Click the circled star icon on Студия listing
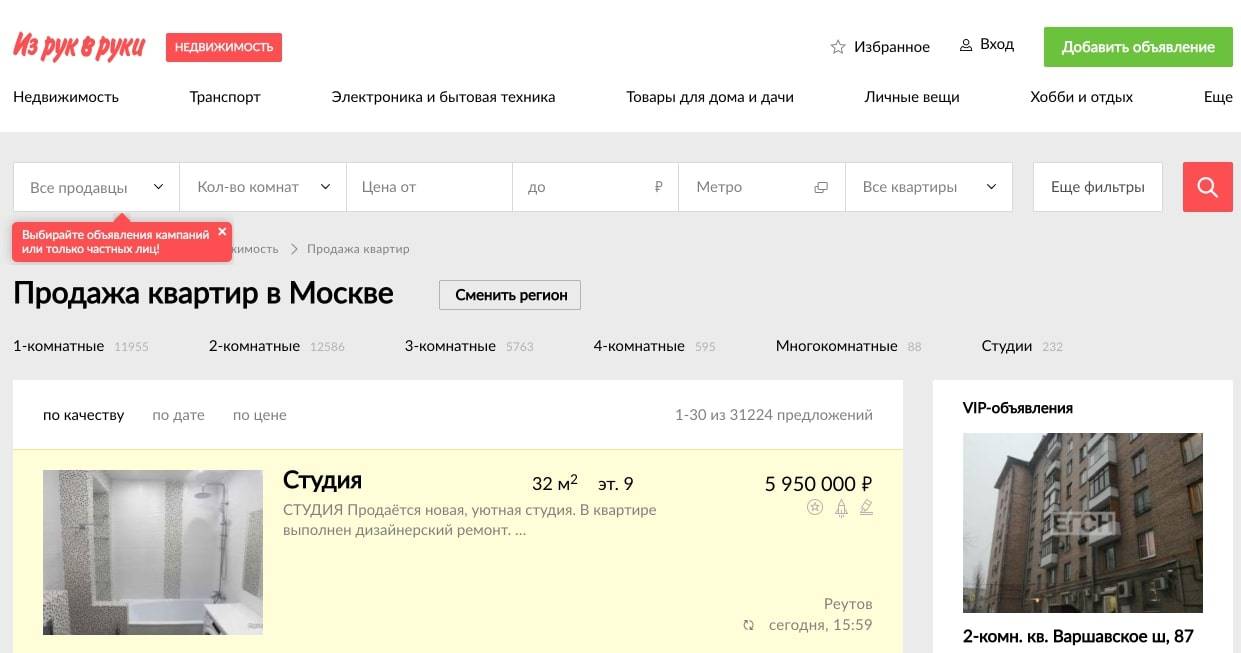The image size is (1241, 653). click(x=815, y=508)
